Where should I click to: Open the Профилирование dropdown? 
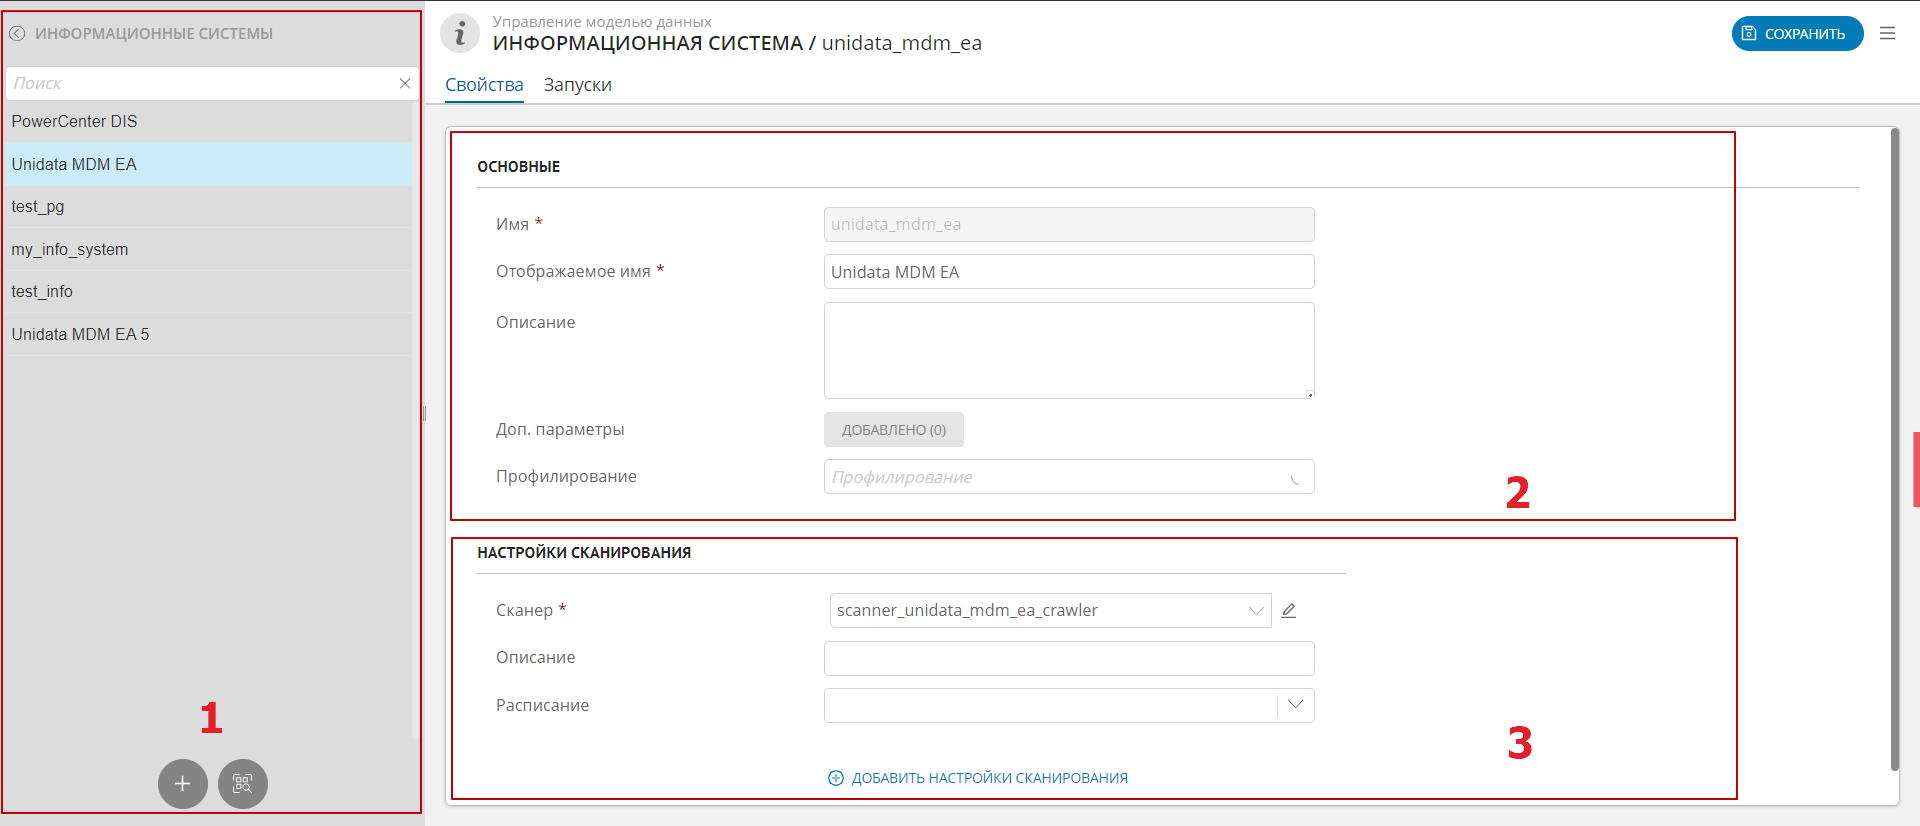1069,477
